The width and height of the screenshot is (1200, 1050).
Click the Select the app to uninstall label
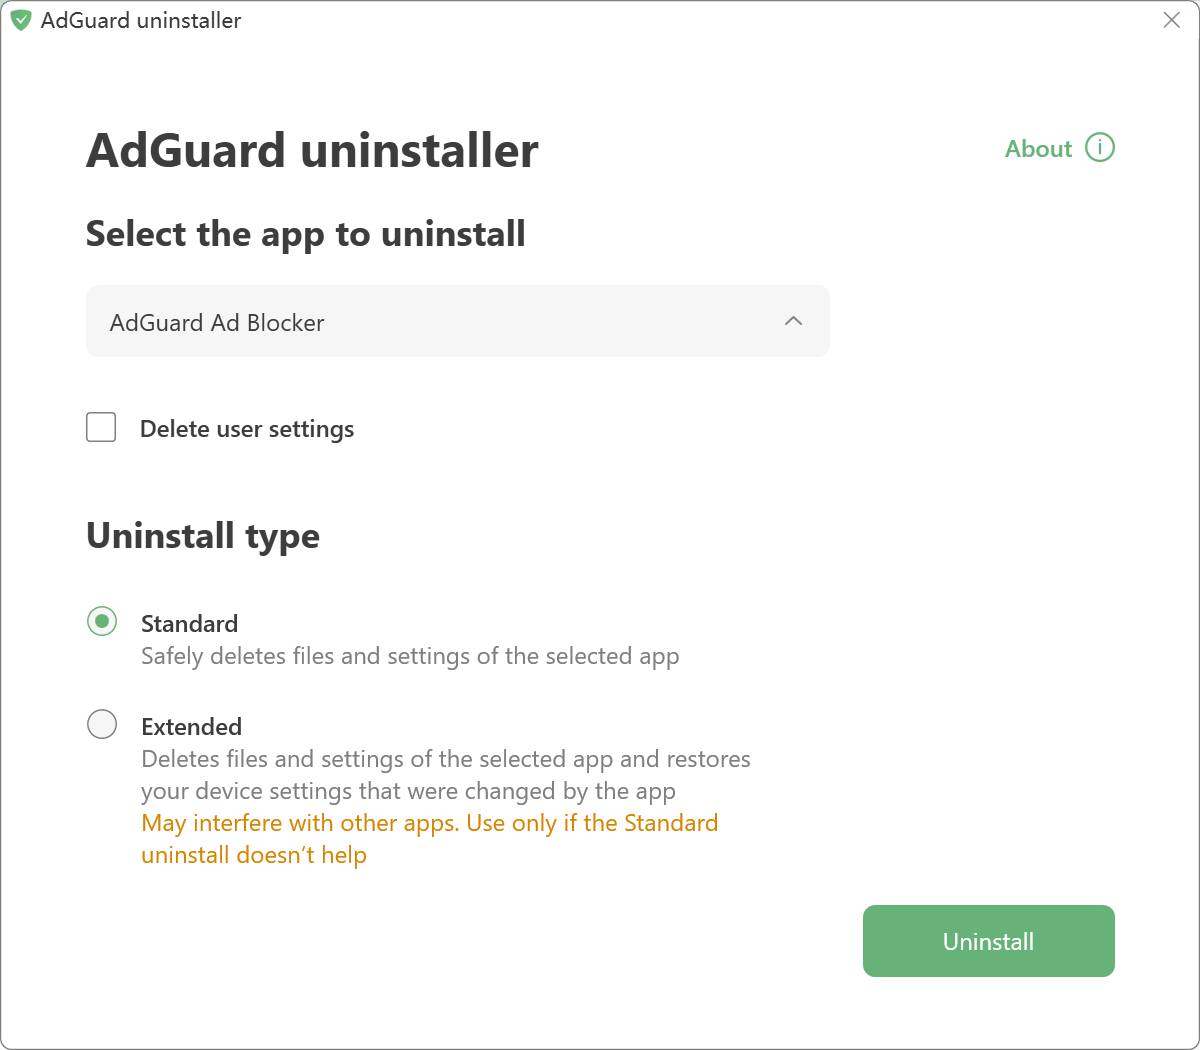pyautogui.click(x=306, y=233)
